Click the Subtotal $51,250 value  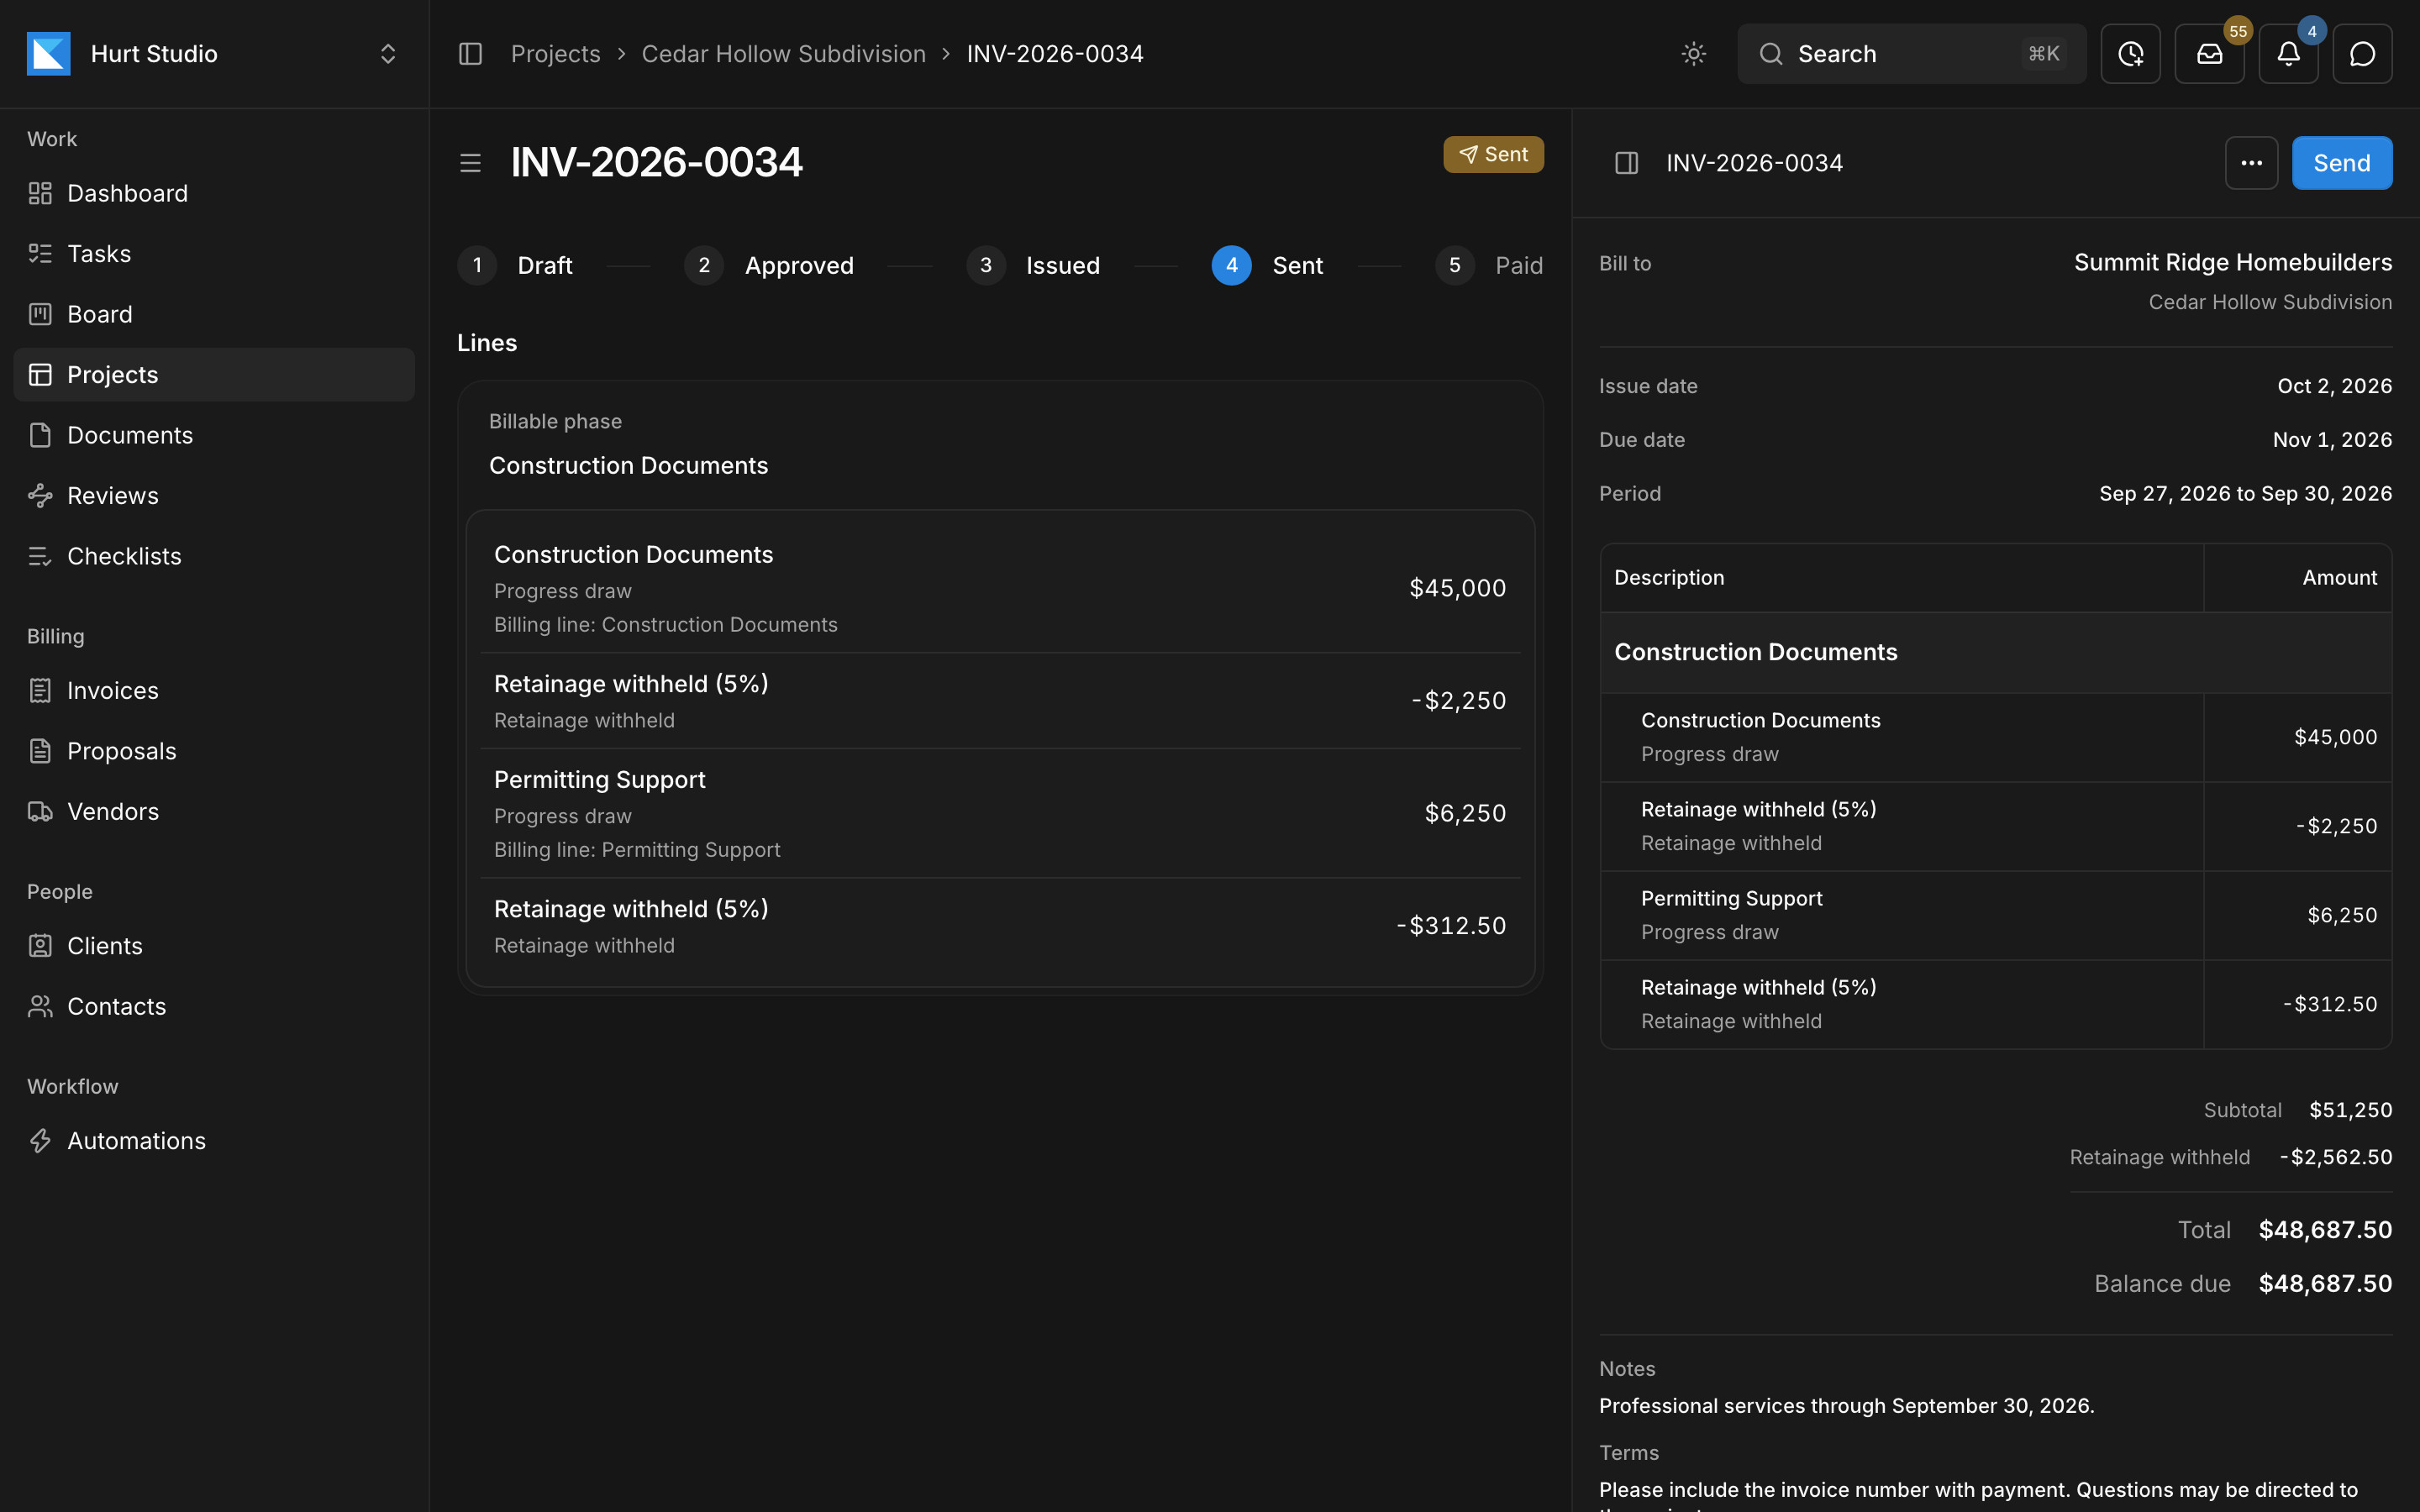click(2351, 1110)
